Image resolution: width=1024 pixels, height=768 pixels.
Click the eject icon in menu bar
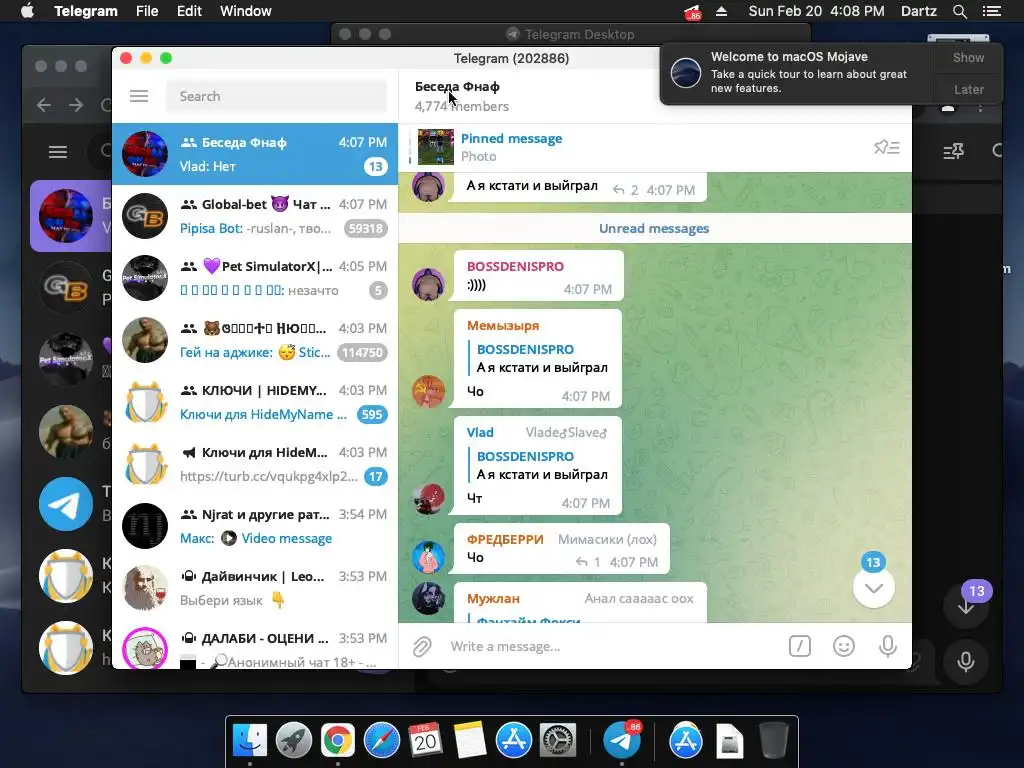(722, 11)
